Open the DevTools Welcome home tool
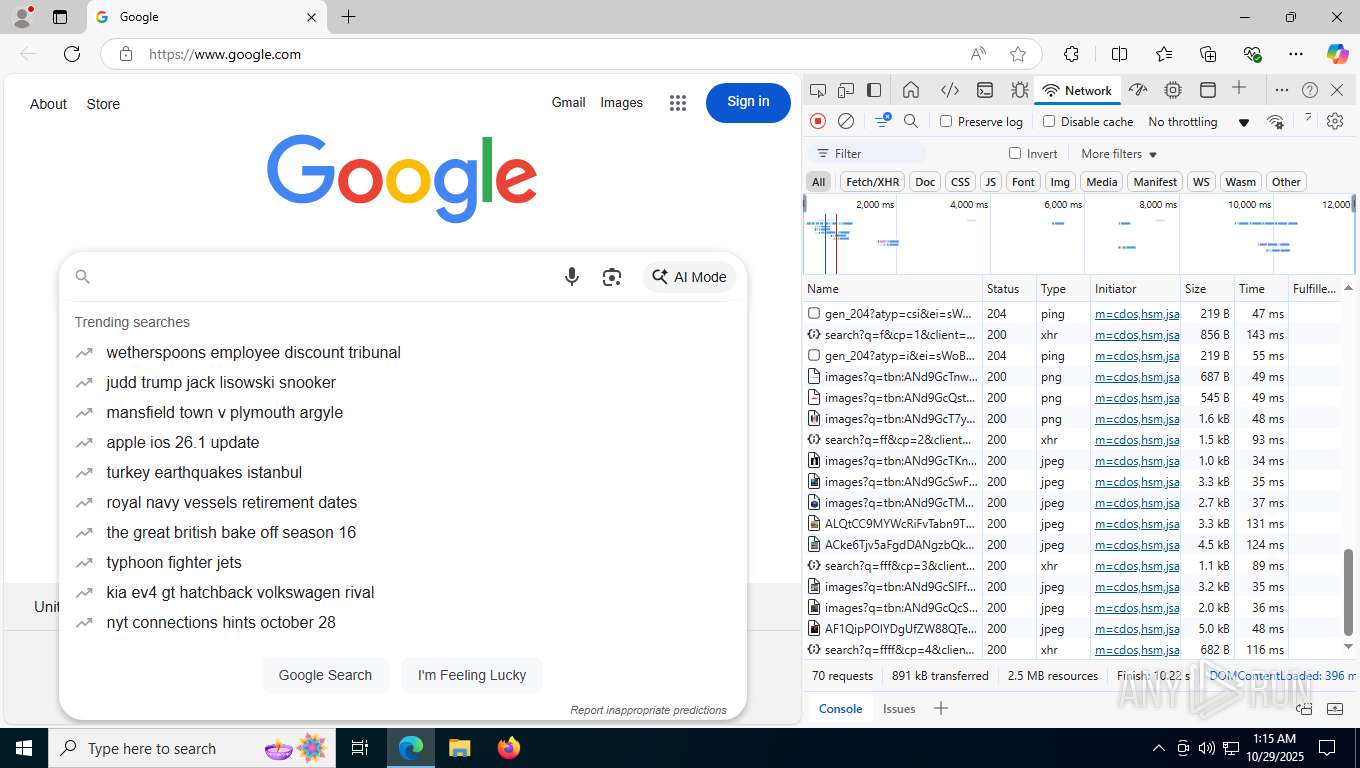This screenshot has width=1360, height=768. coord(911,90)
